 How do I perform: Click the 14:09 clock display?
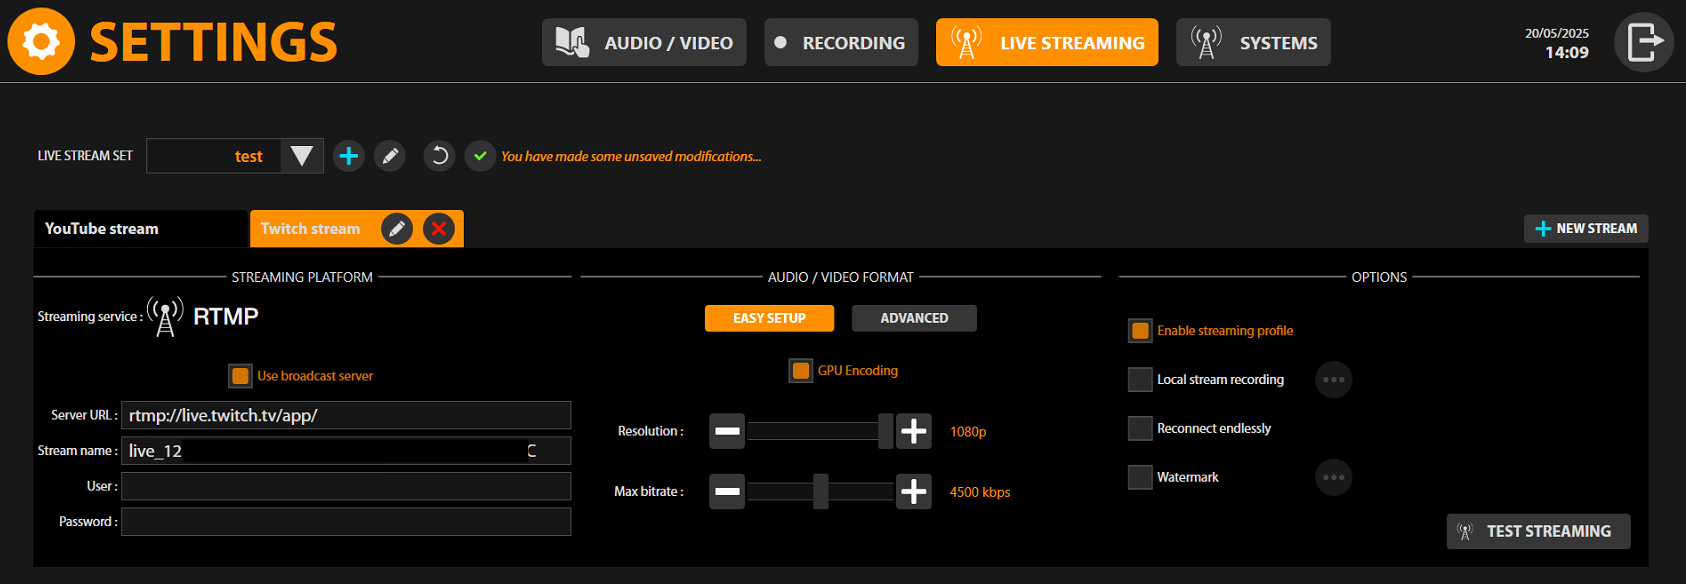(x=1567, y=52)
